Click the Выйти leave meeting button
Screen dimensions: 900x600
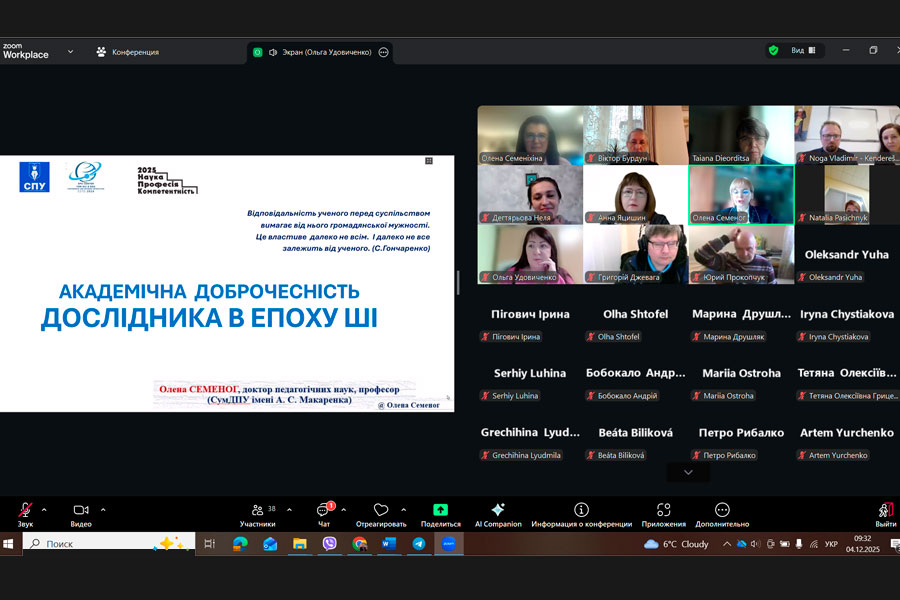886,514
